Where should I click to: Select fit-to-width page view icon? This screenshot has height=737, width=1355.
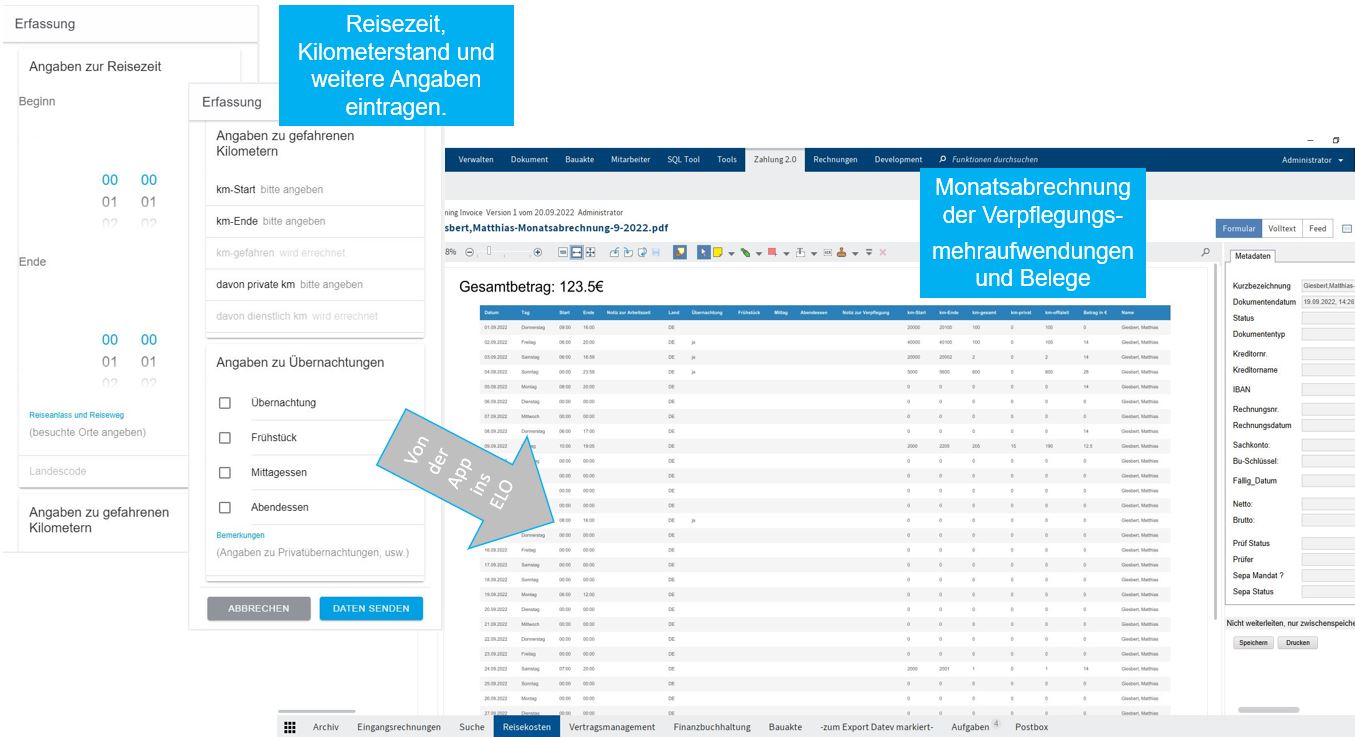coord(577,252)
